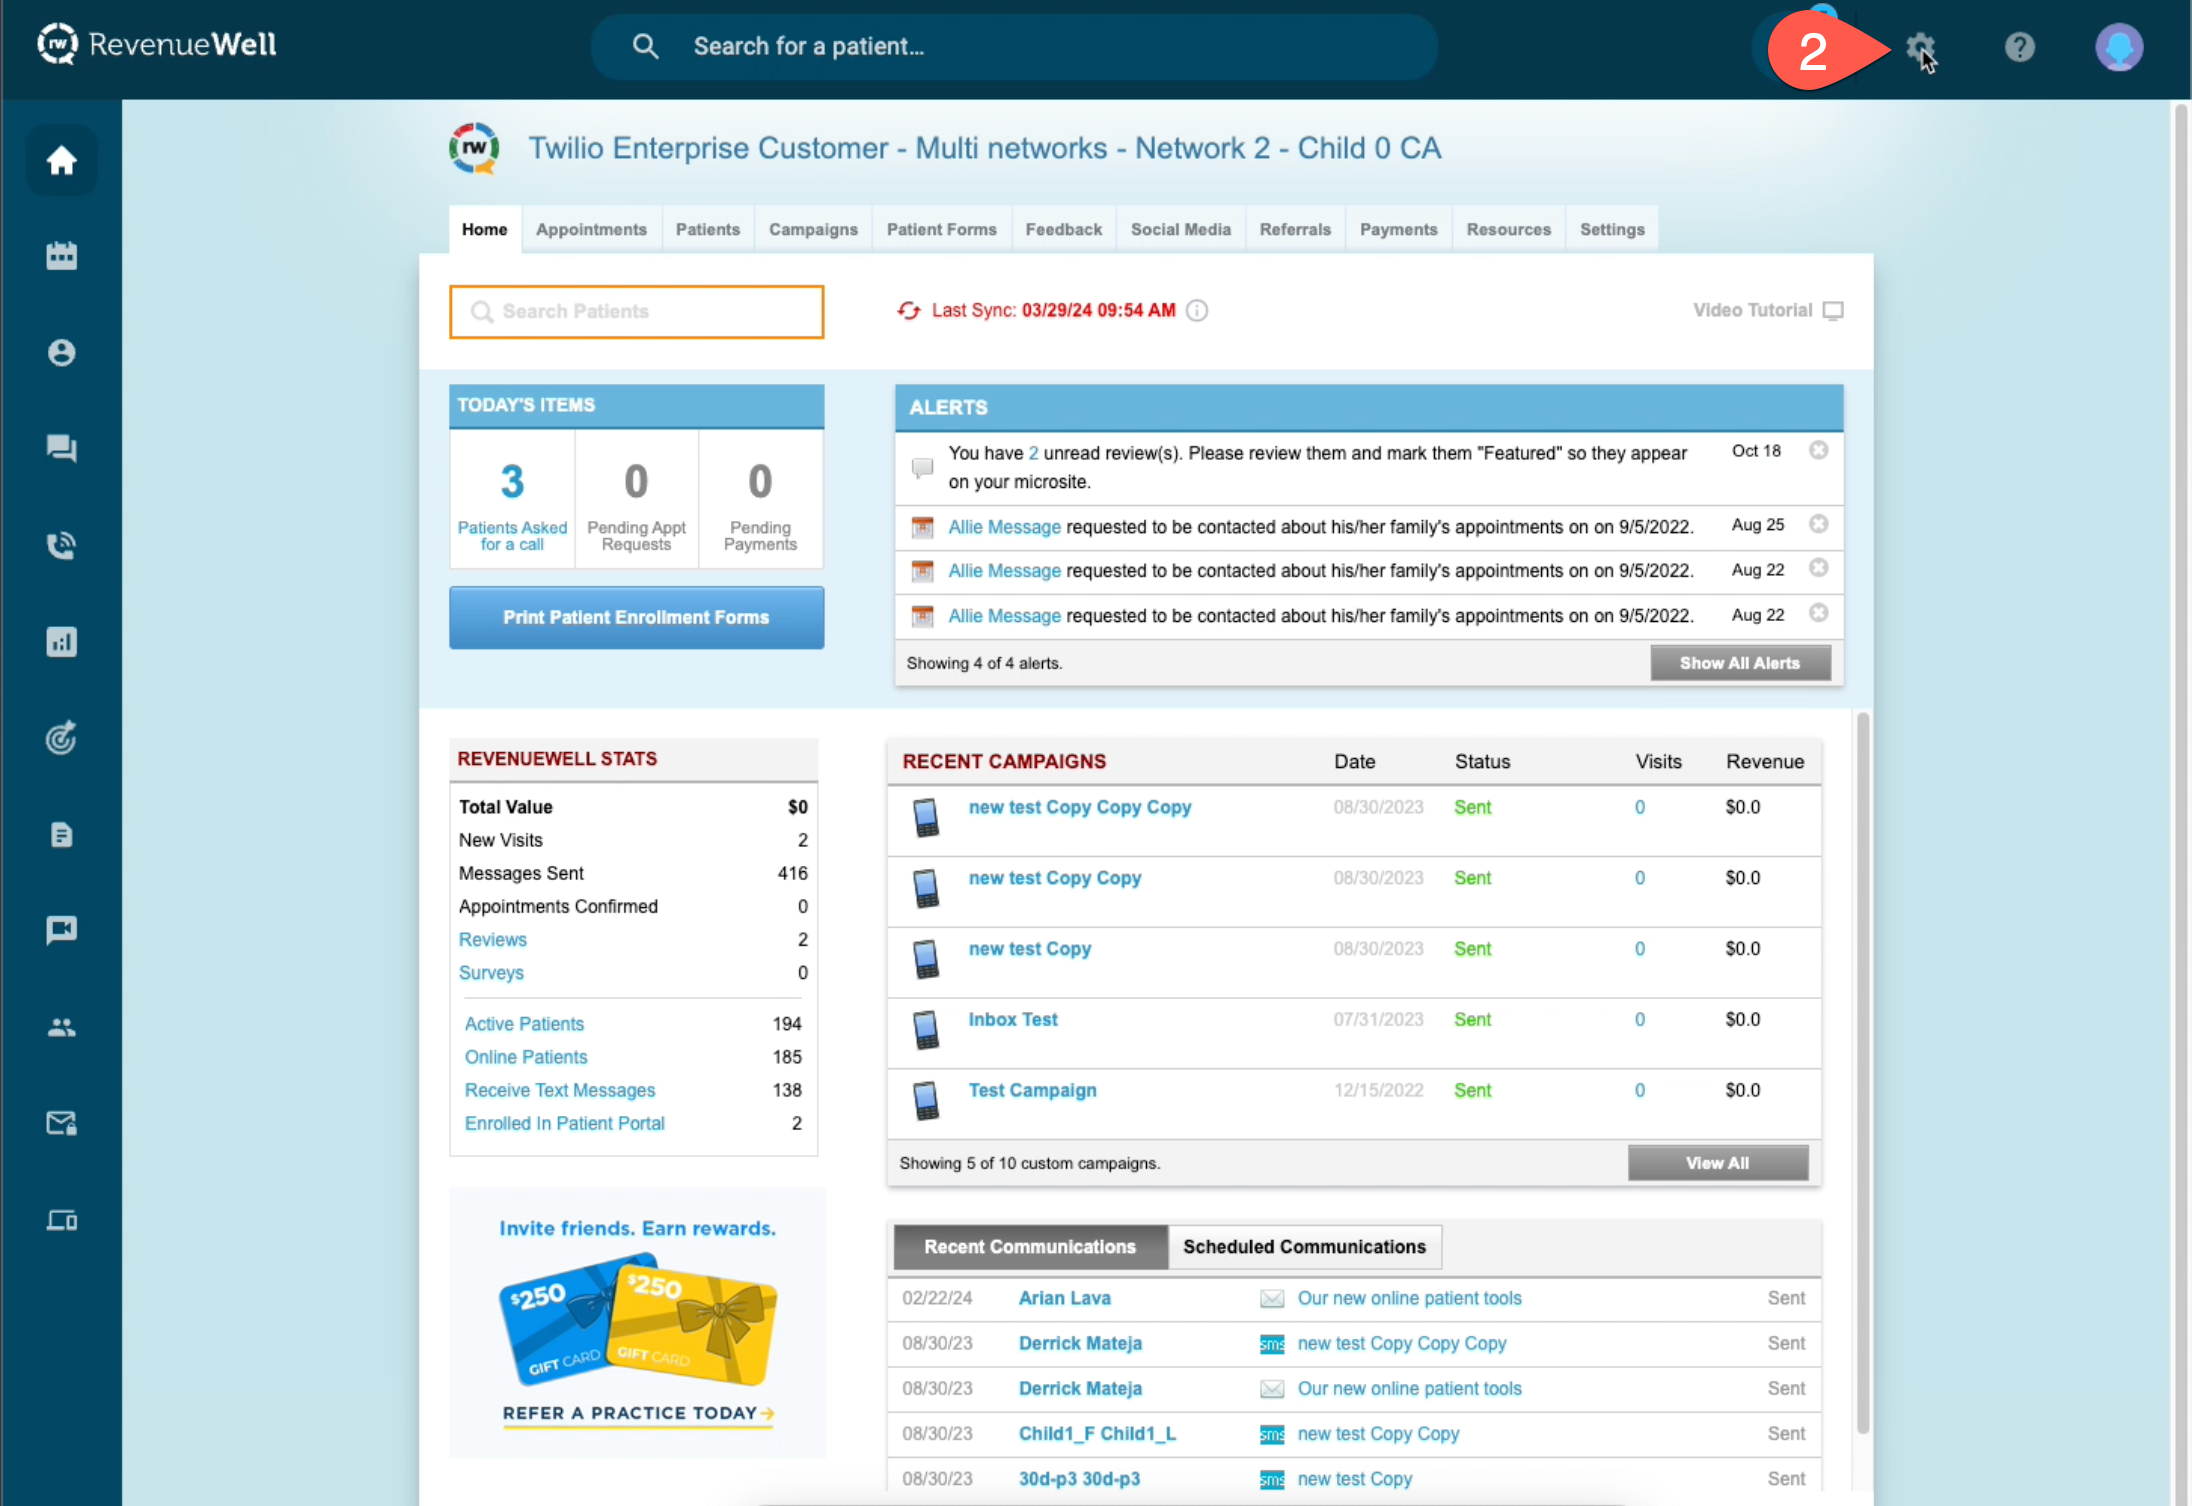Click View All campaigns button
This screenshot has width=2192, height=1506.
[1717, 1163]
